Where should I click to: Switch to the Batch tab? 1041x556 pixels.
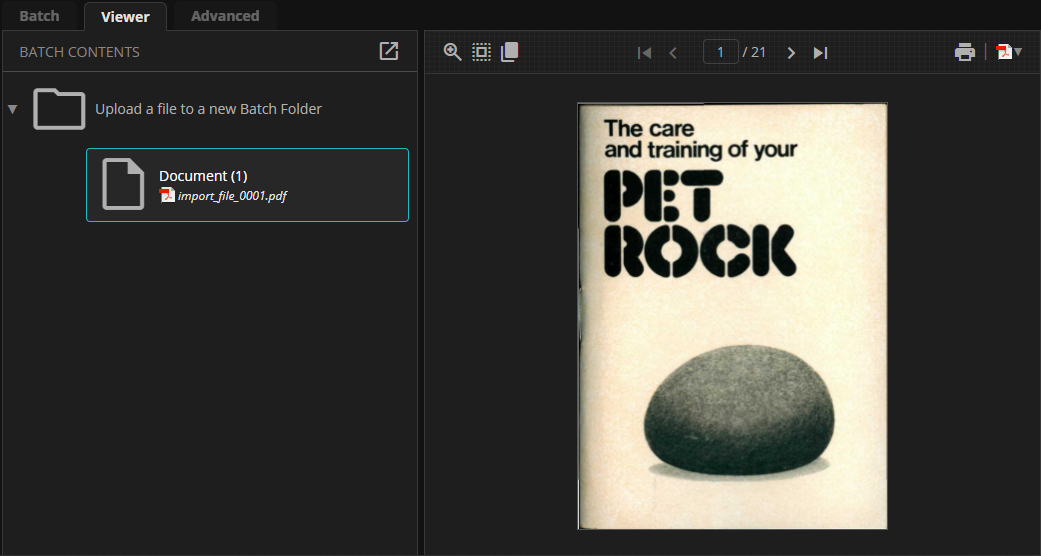40,16
